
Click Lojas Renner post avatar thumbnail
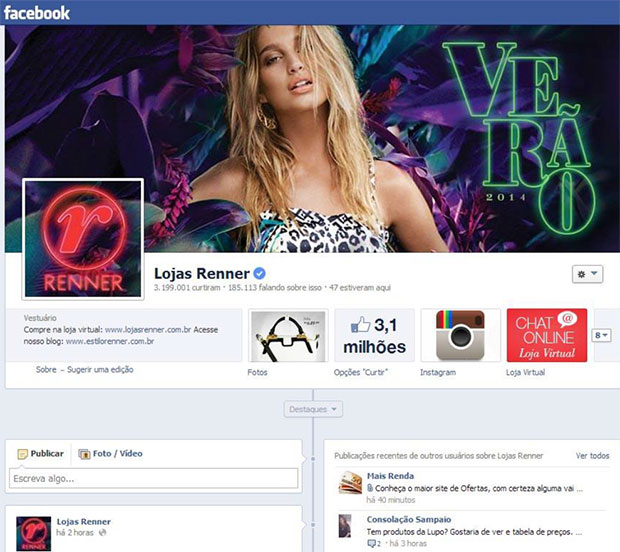pyautogui.click(x=34, y=533)
